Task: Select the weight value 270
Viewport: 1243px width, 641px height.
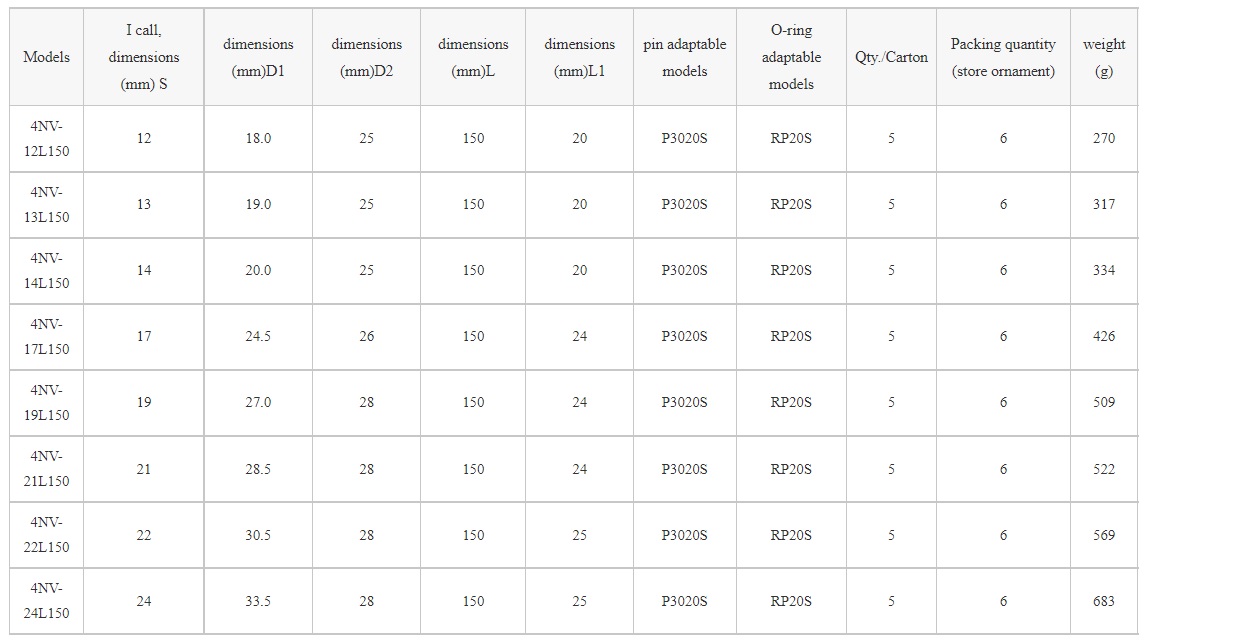Action: pyautogui.click(x=1104, y=139)
